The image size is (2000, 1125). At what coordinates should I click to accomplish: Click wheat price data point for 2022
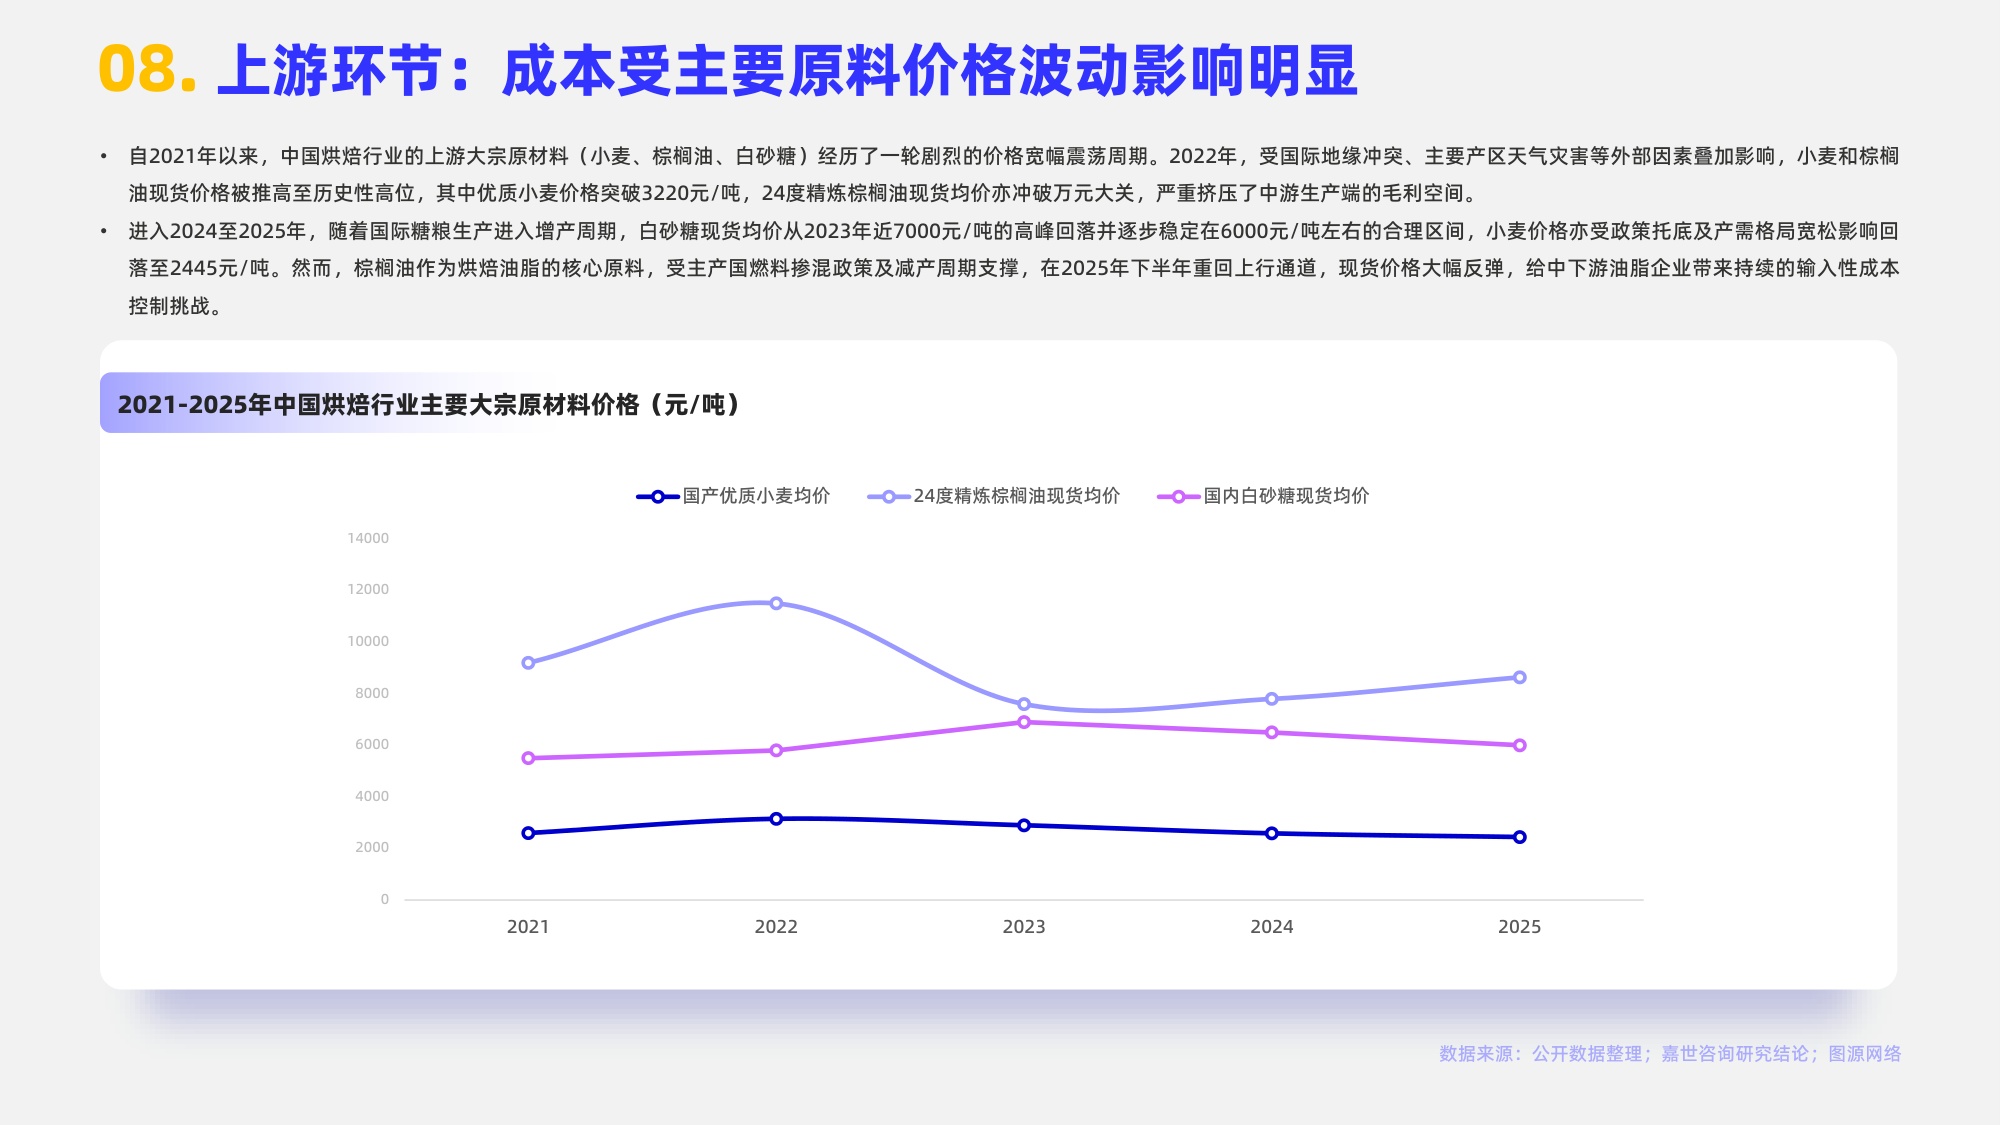click(776, 819)
